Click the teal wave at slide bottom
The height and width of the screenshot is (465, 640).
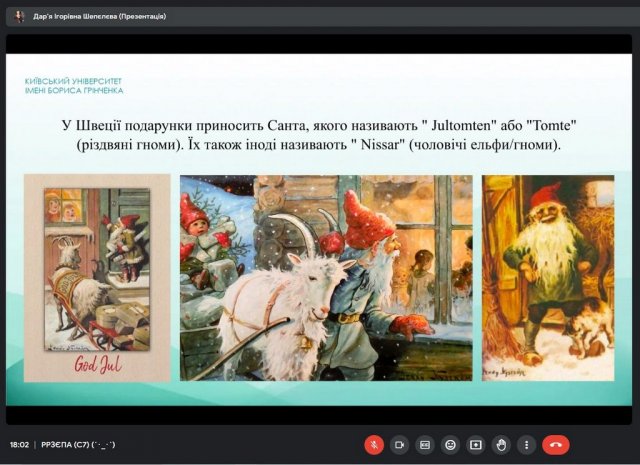[x=320, y=396]
